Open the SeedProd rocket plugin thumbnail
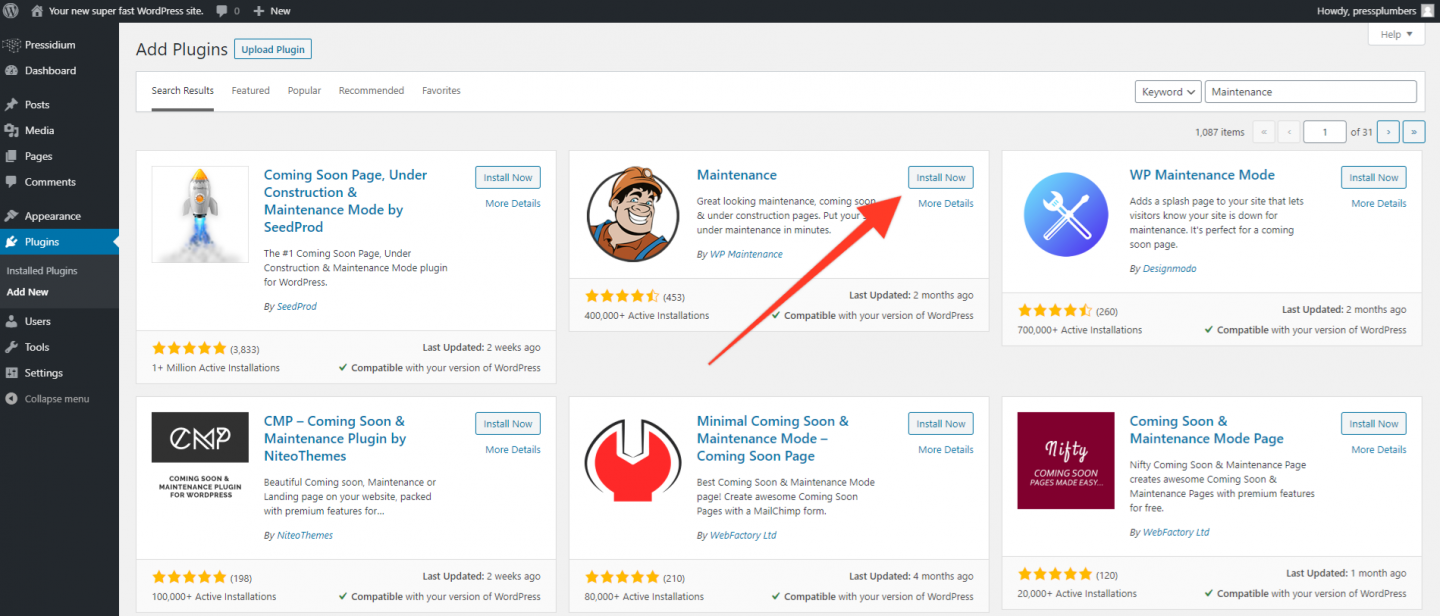The height and width of the screenshot is (616, 1440). pyautogui.click(x=200, y=214)
